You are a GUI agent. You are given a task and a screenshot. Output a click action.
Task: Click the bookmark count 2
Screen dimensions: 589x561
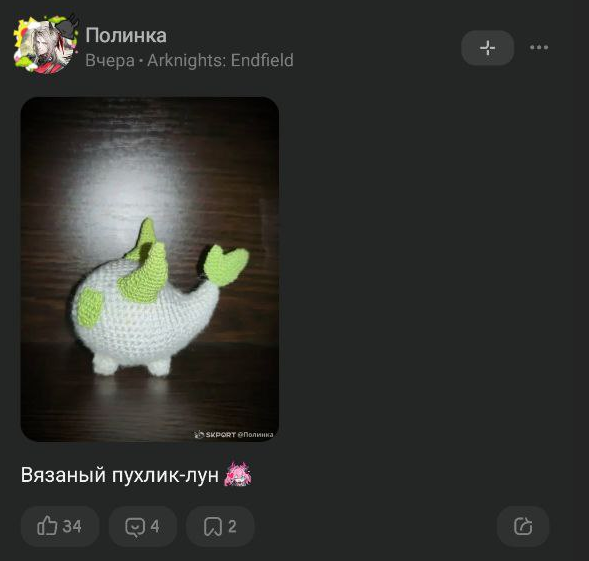coord(232,526)
